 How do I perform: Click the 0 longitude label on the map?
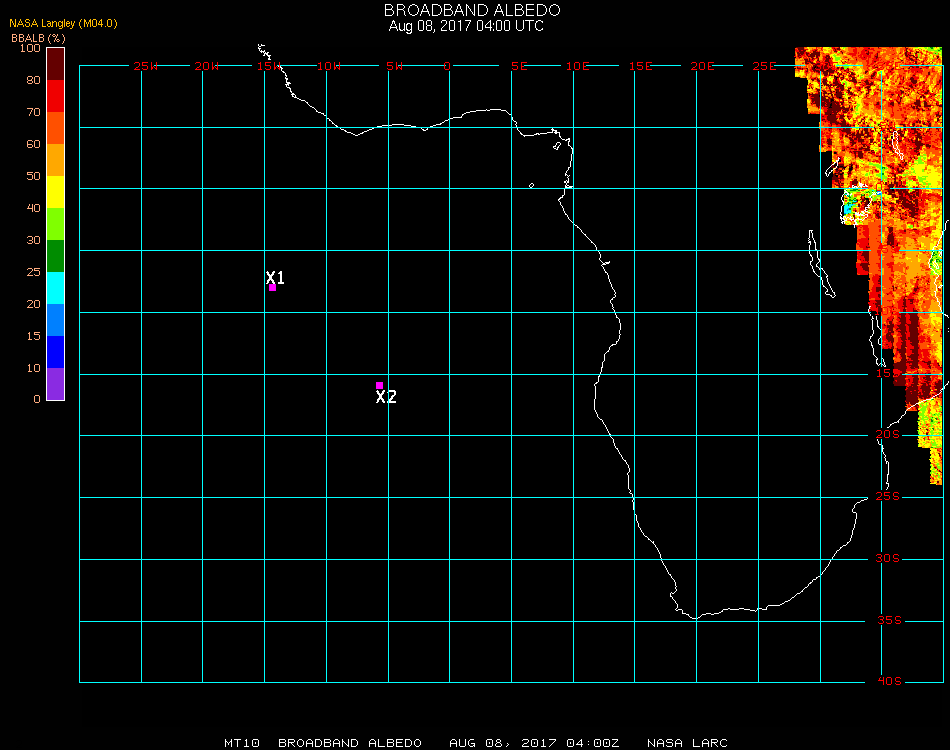[447, 66]
